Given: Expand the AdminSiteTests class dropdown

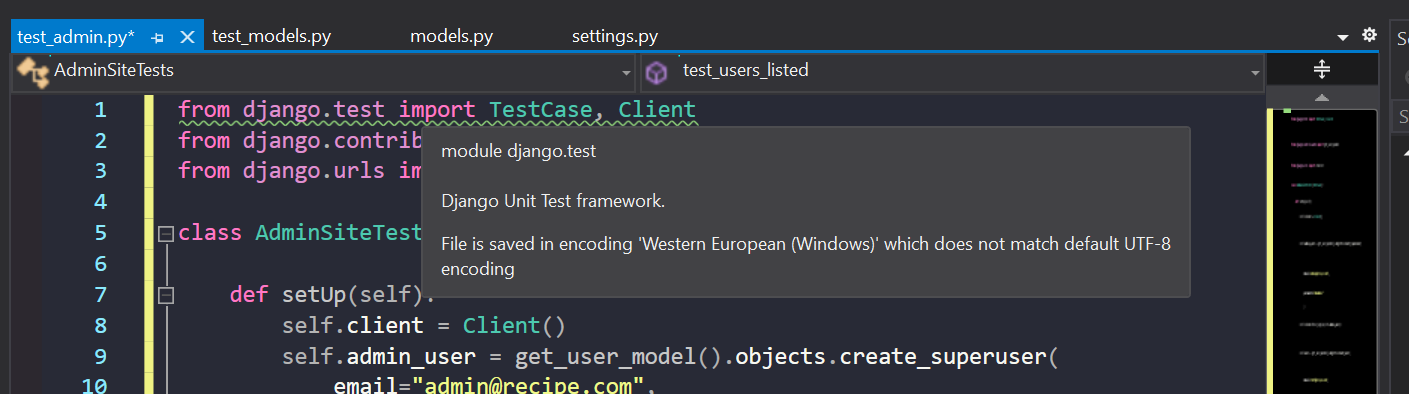Looking at the screenshot, I should (x=626, y=72).
